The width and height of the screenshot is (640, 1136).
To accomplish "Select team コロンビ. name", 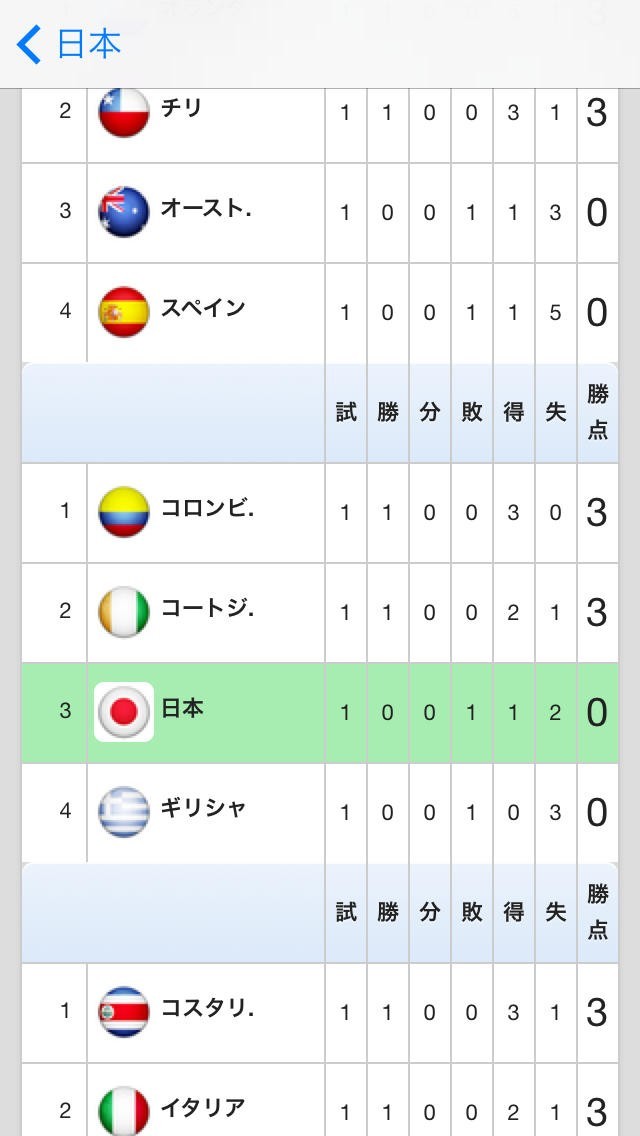I will [x=207, y=508].
